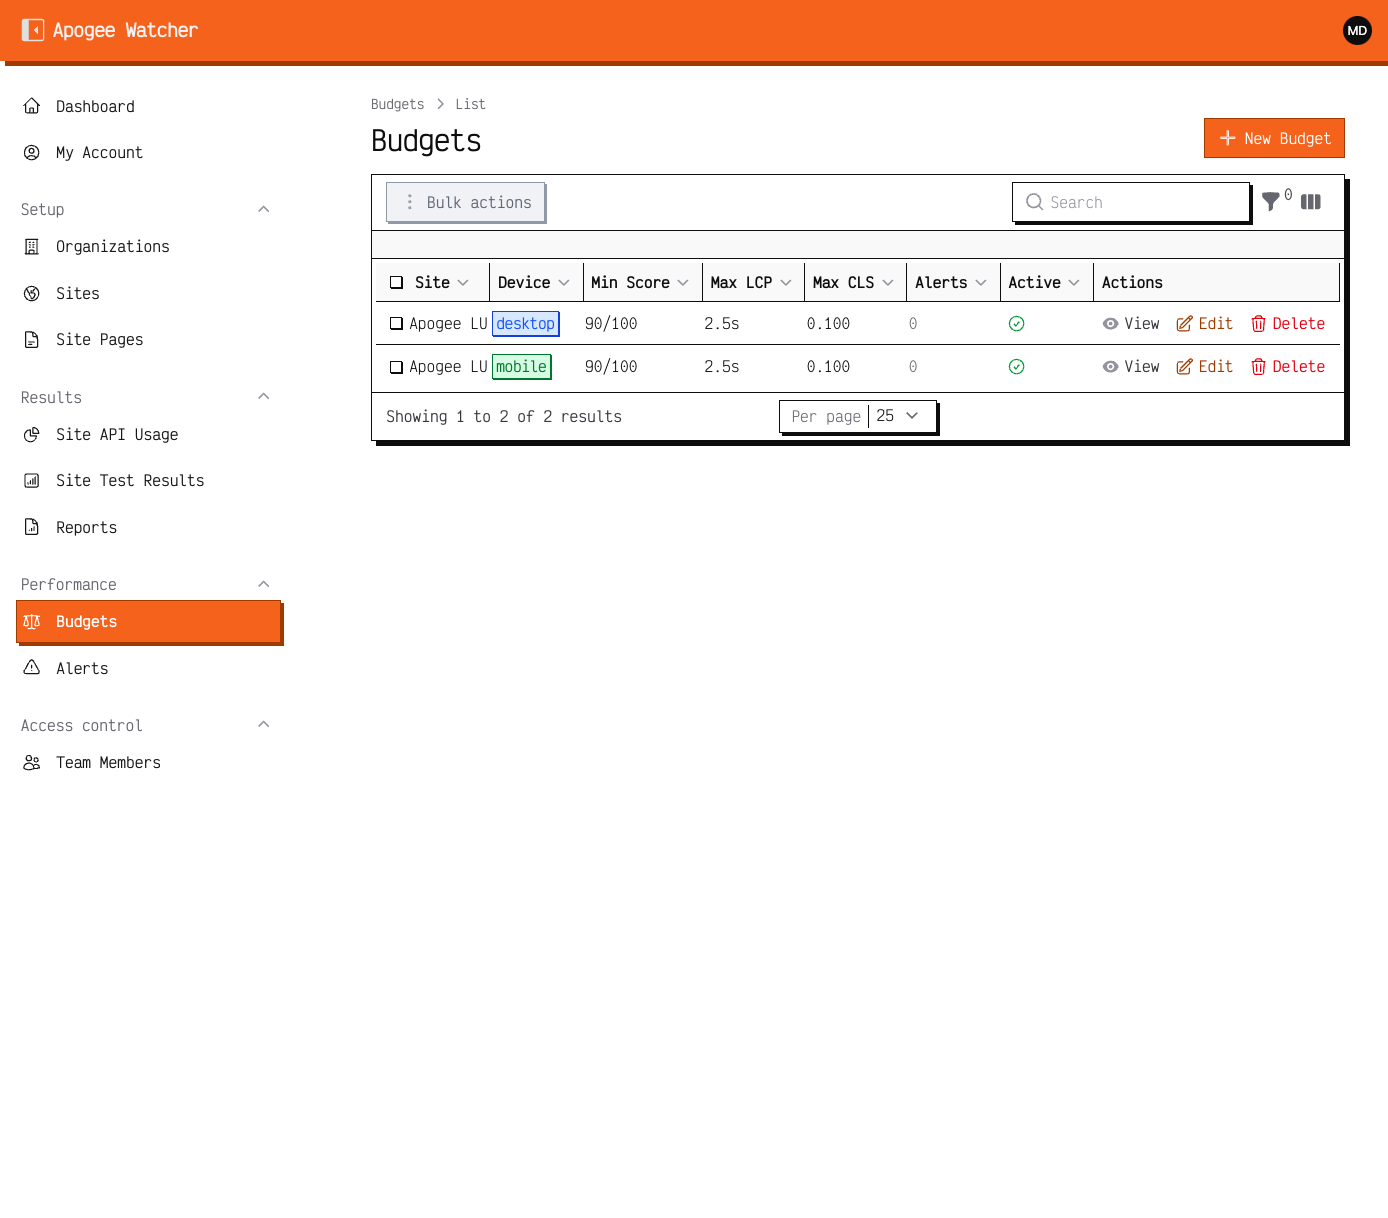Click the green mobile device badge
1388x1218 pixels.
pyautogui.click(x=522, y=366)
